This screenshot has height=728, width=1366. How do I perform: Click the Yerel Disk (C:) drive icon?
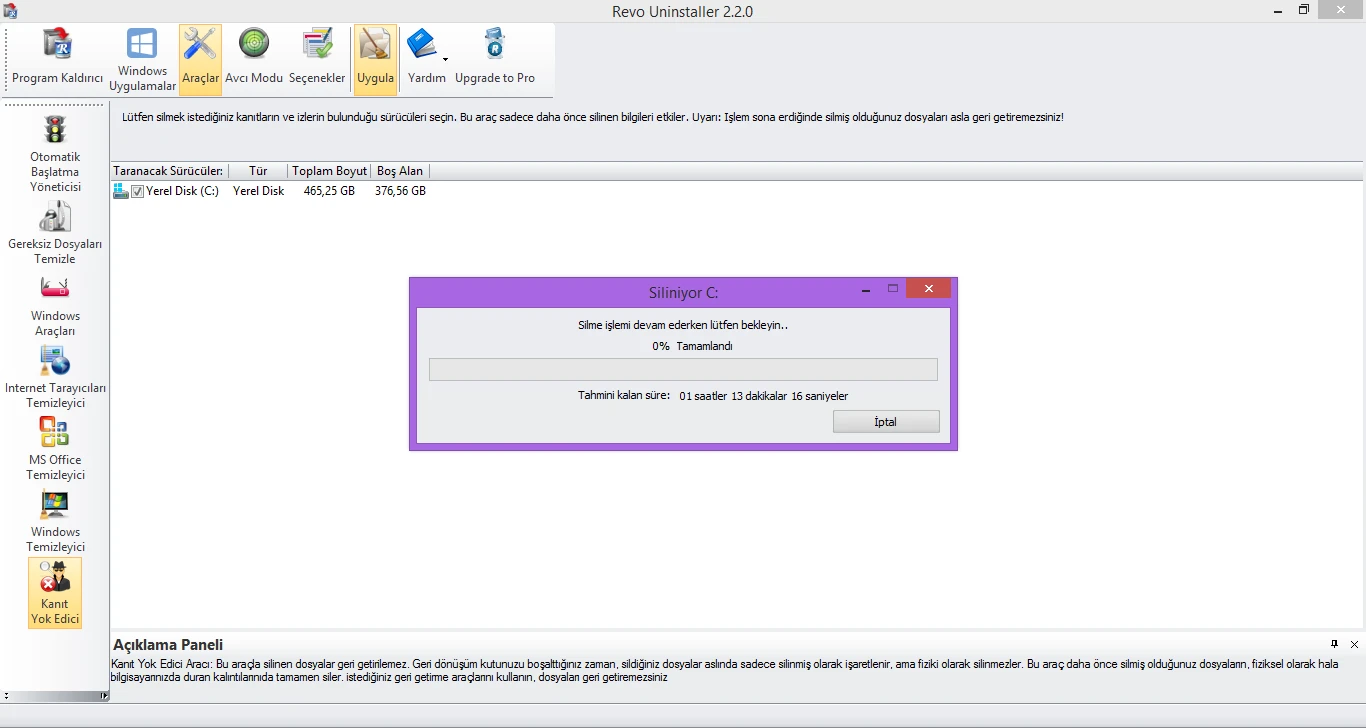pos(121,191)
